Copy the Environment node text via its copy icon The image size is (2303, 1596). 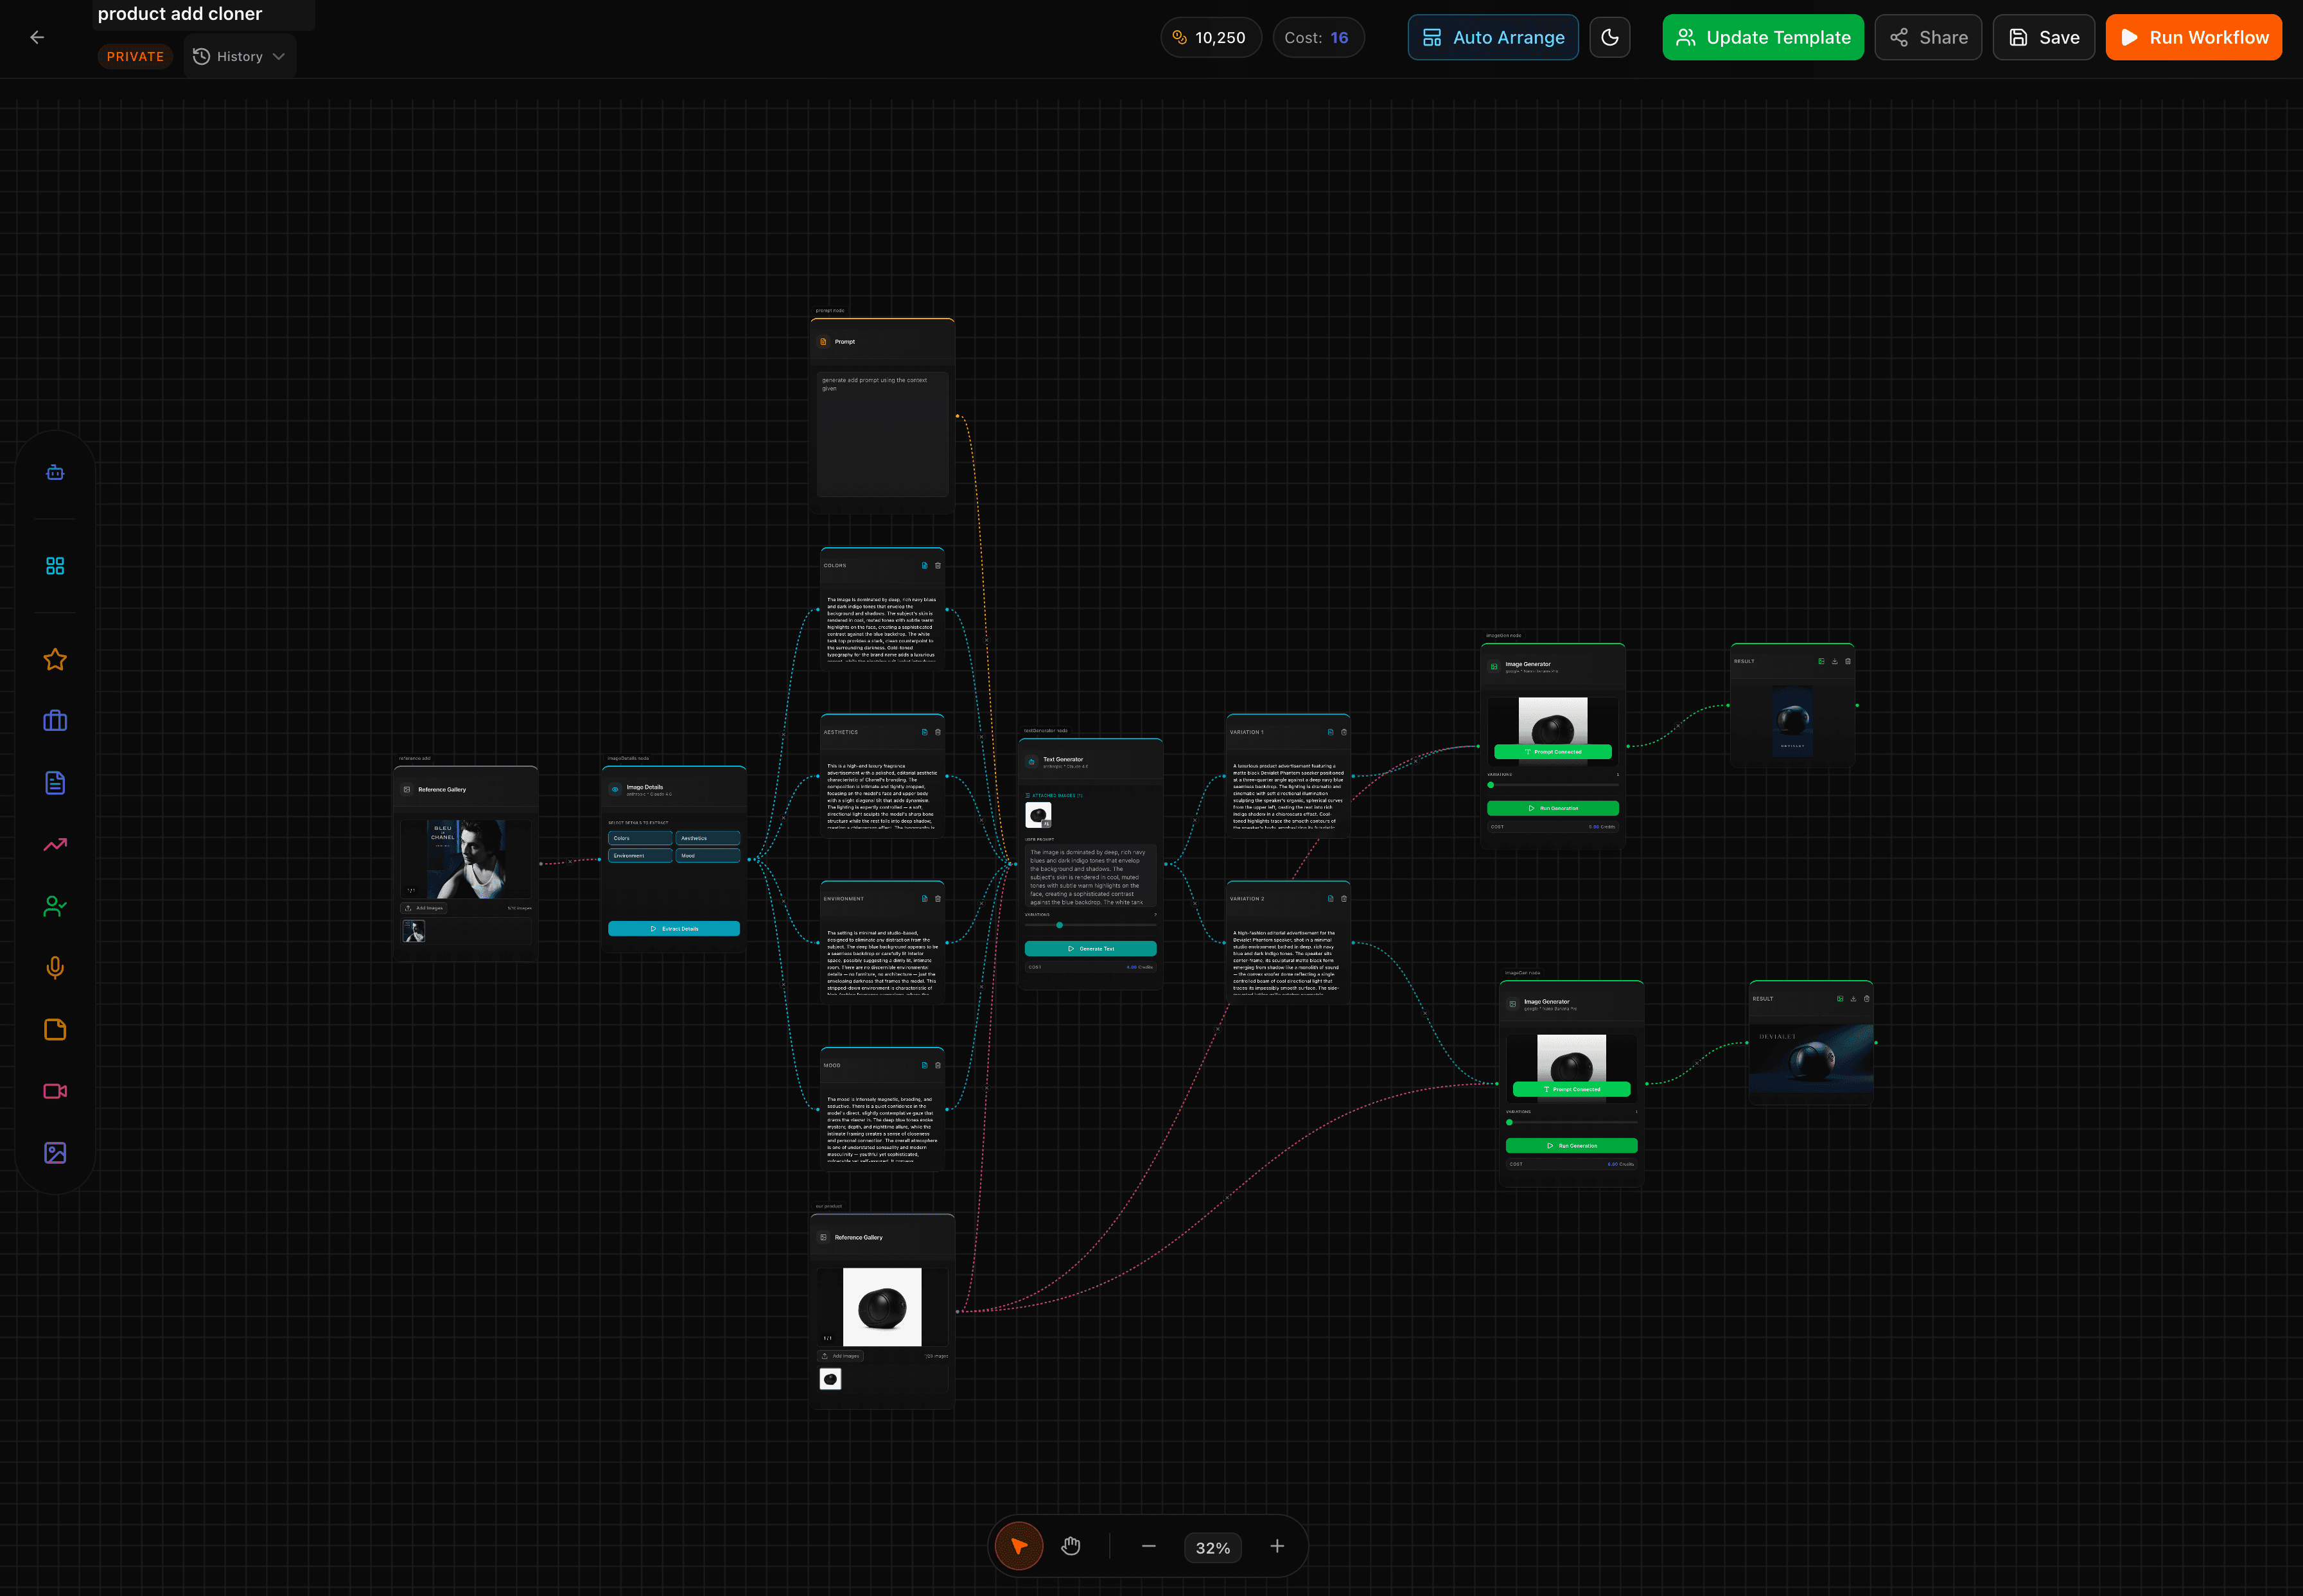click(924, 898)
